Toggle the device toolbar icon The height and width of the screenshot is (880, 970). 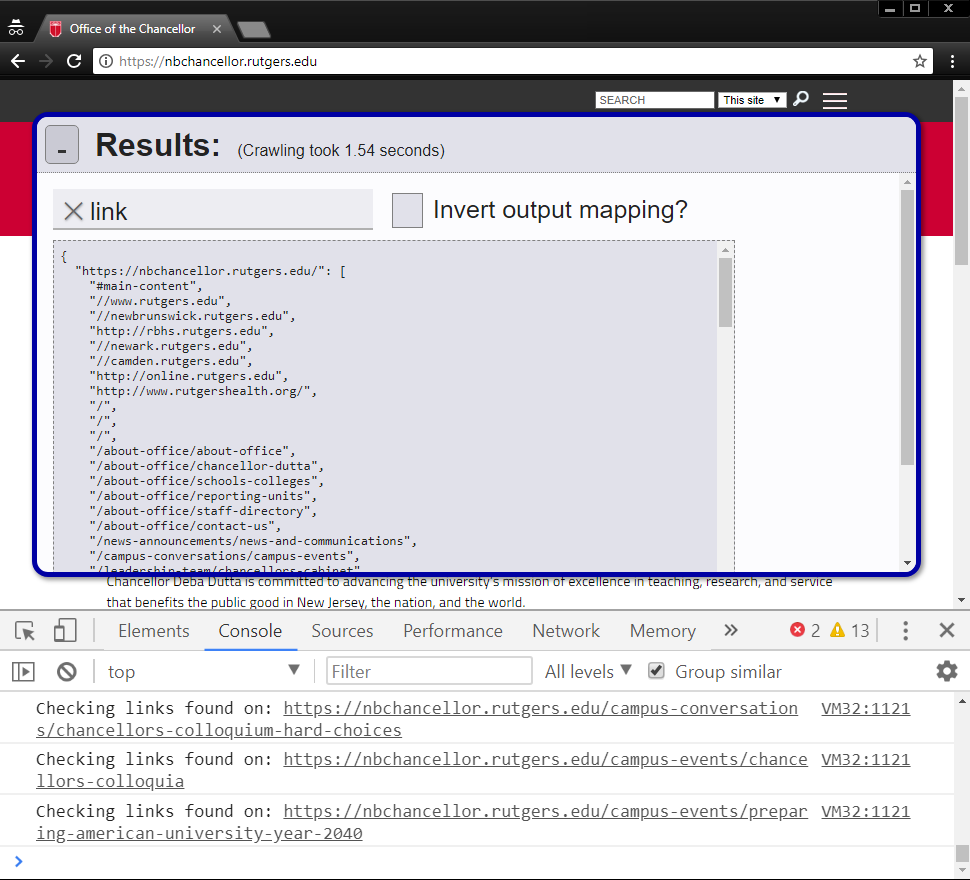click(x=65, y=631)
